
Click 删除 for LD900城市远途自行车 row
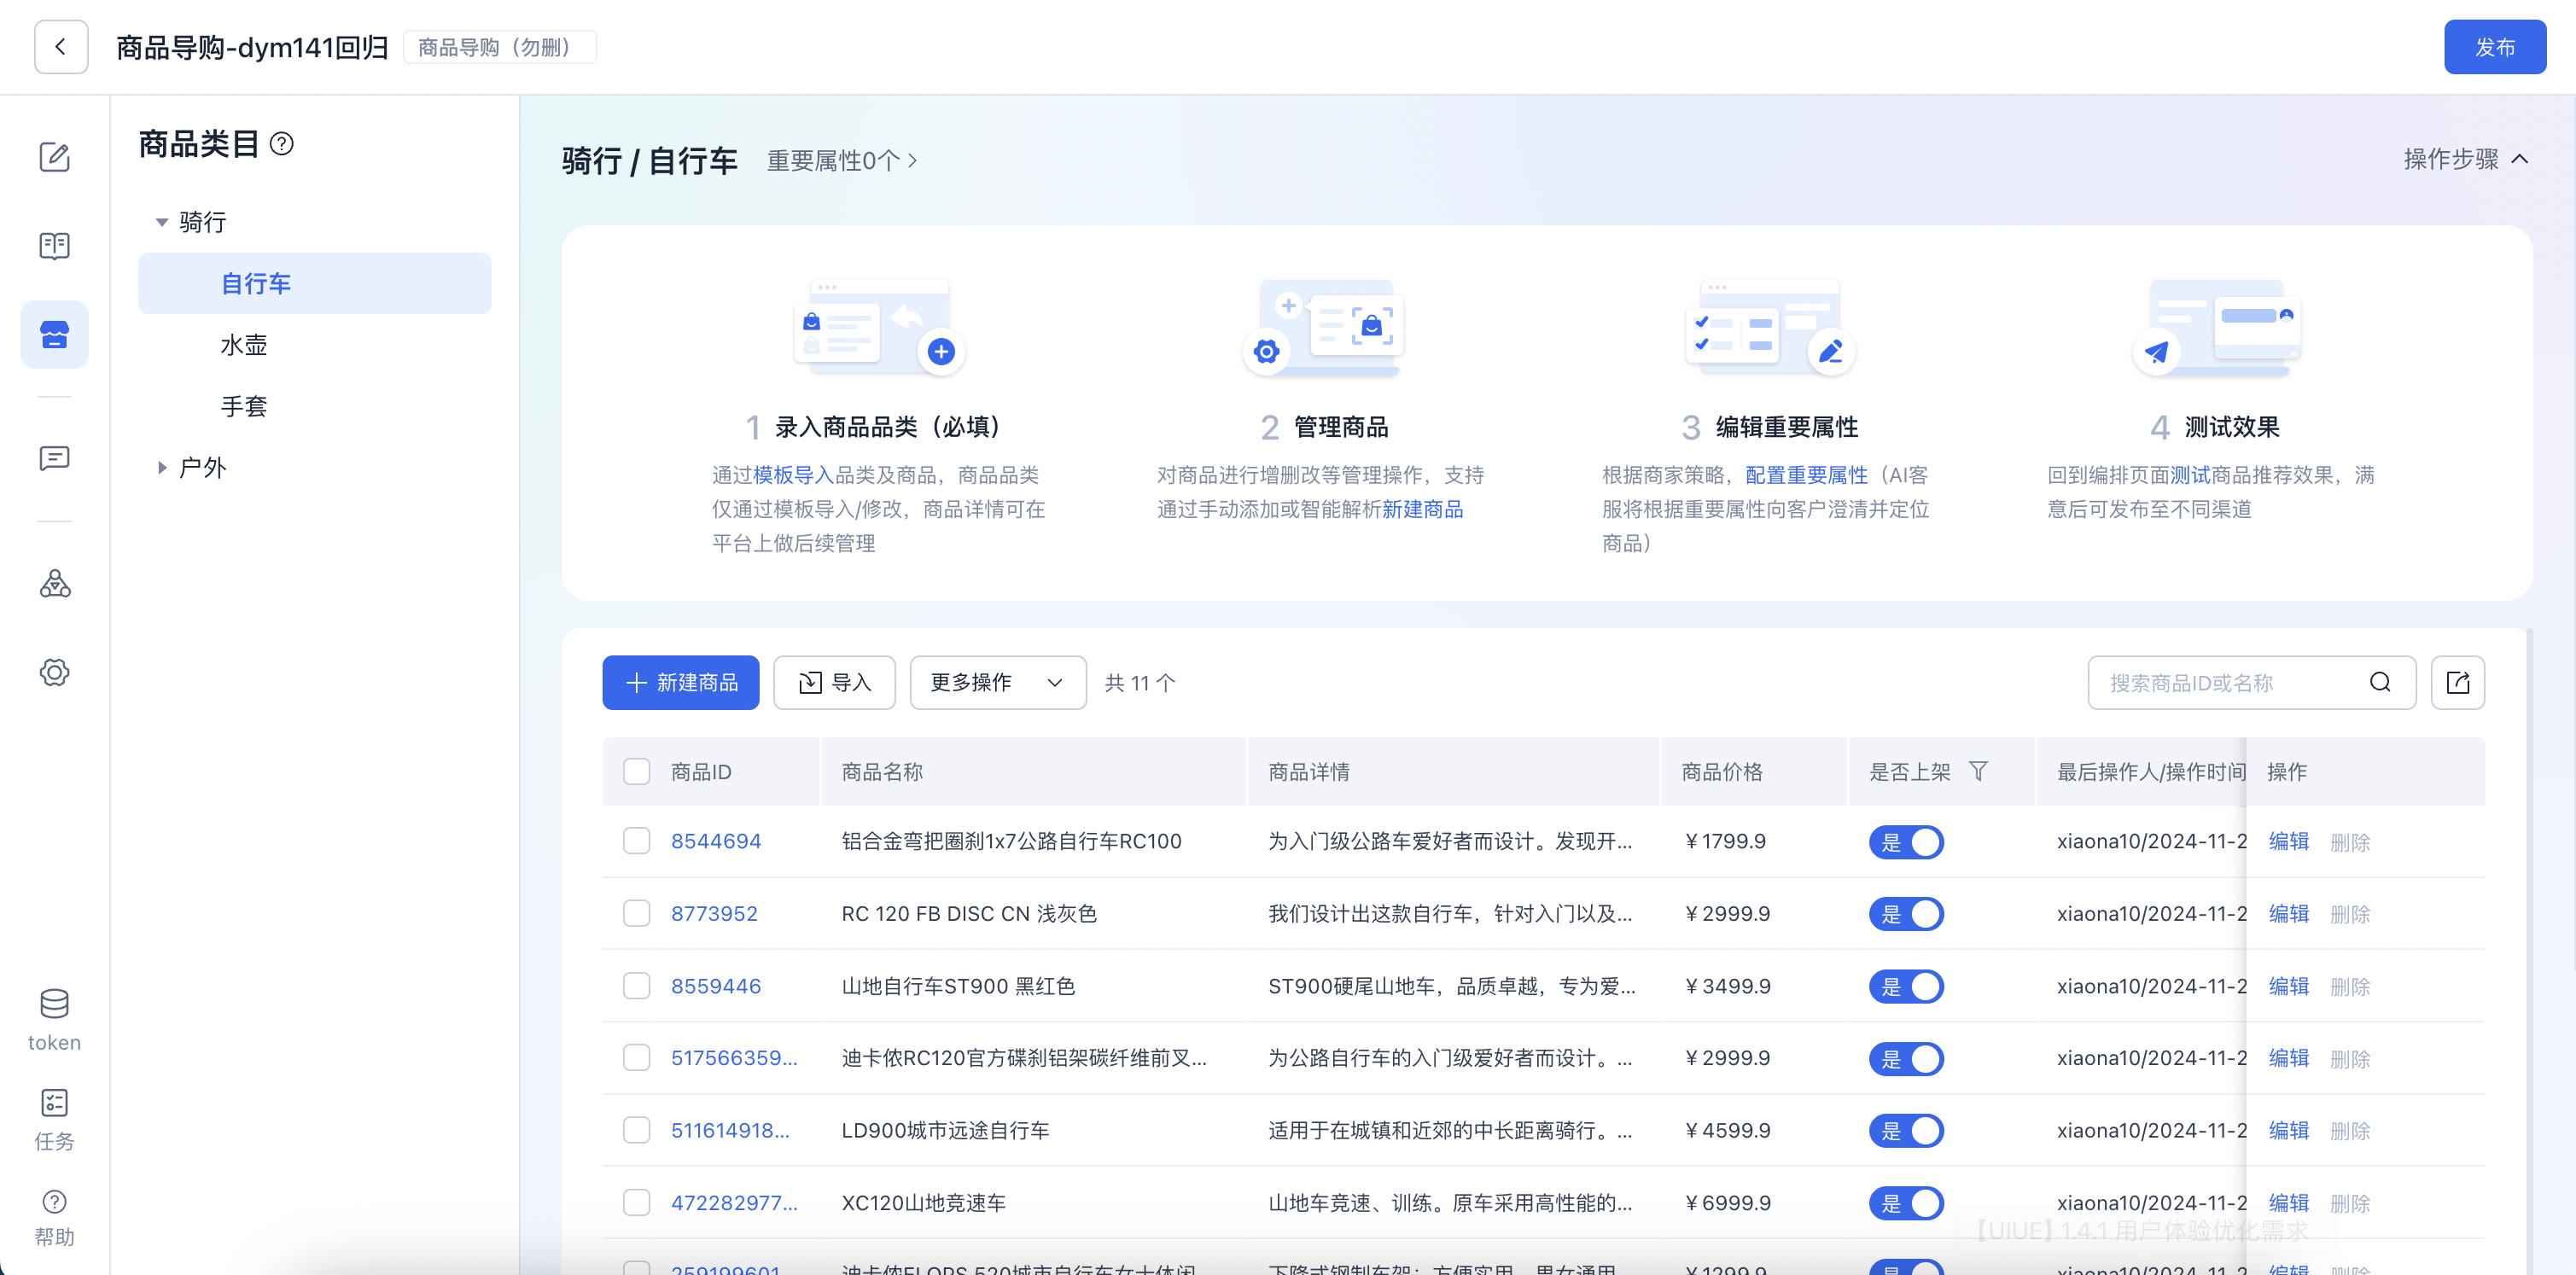pyautogui.click(x=2350, y=1131)
